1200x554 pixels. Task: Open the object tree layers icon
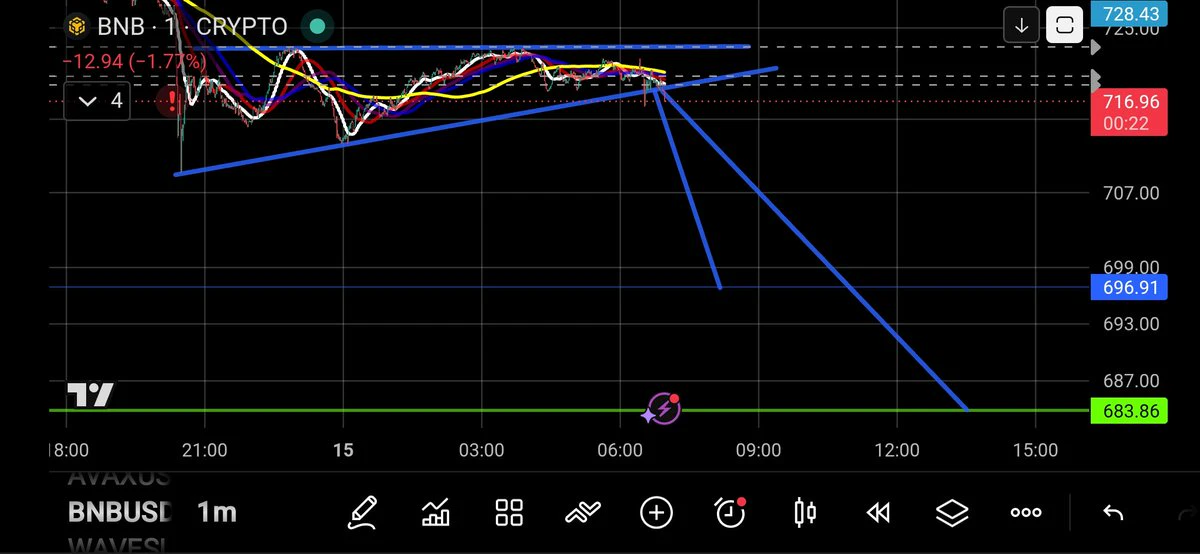pyautogui.click(x=952, y=513)
